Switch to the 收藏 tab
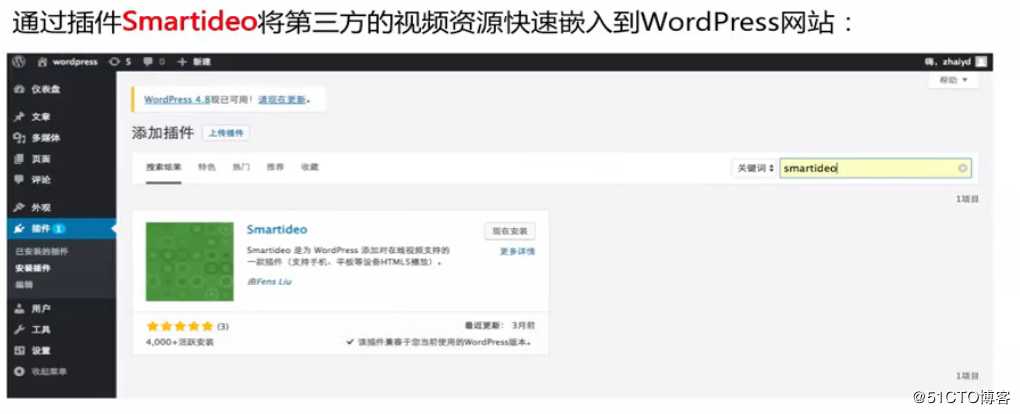The height and width of the screenshot is (414, 1020). point(310,167)
